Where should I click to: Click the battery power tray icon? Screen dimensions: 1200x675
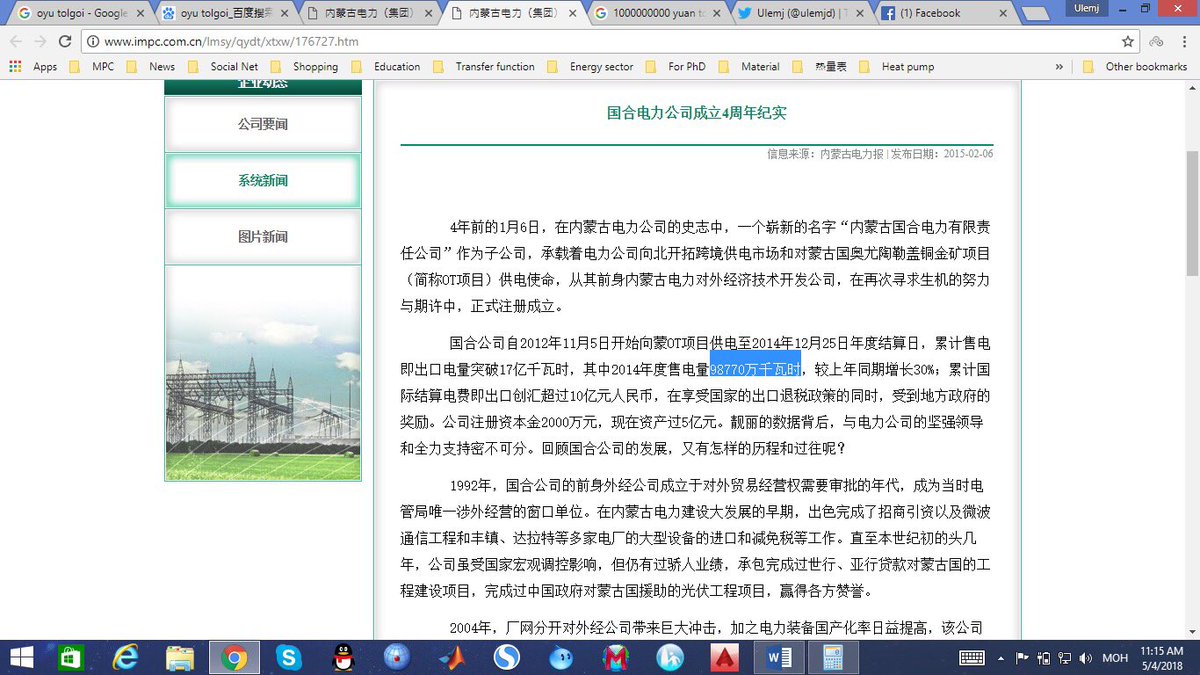point(1042,657)
